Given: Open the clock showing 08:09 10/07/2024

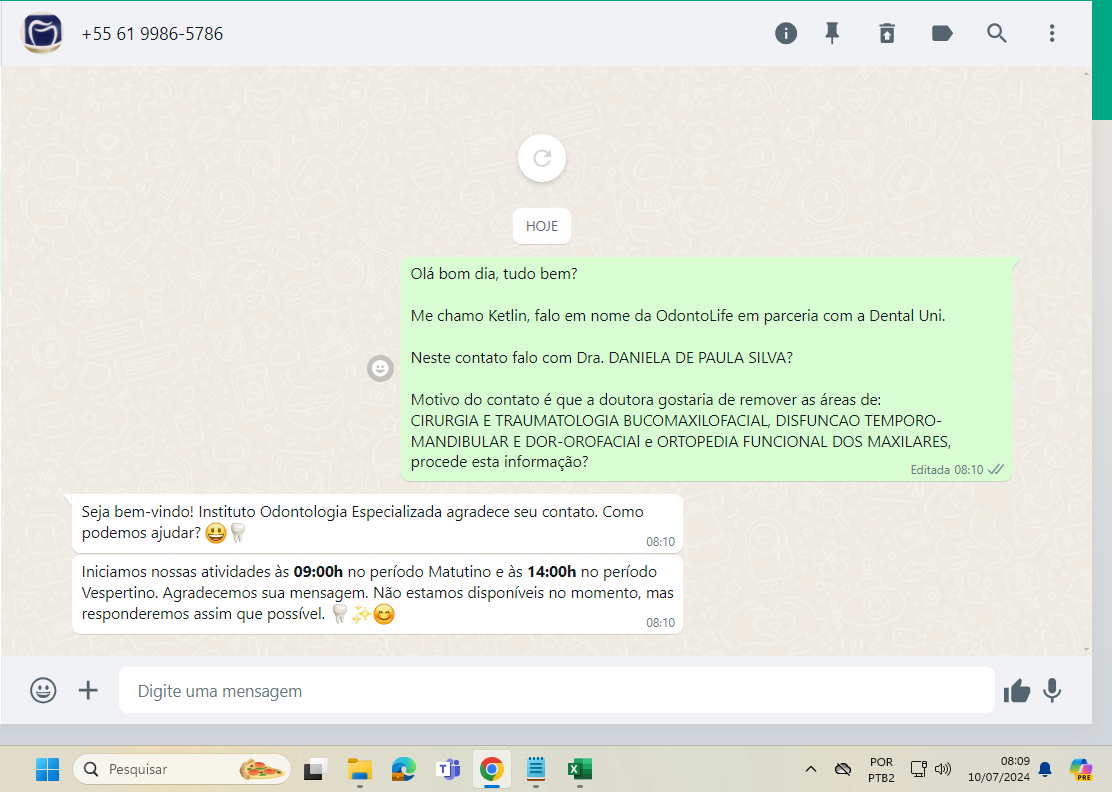Looking at the screenshot, I should click(999, 769).
